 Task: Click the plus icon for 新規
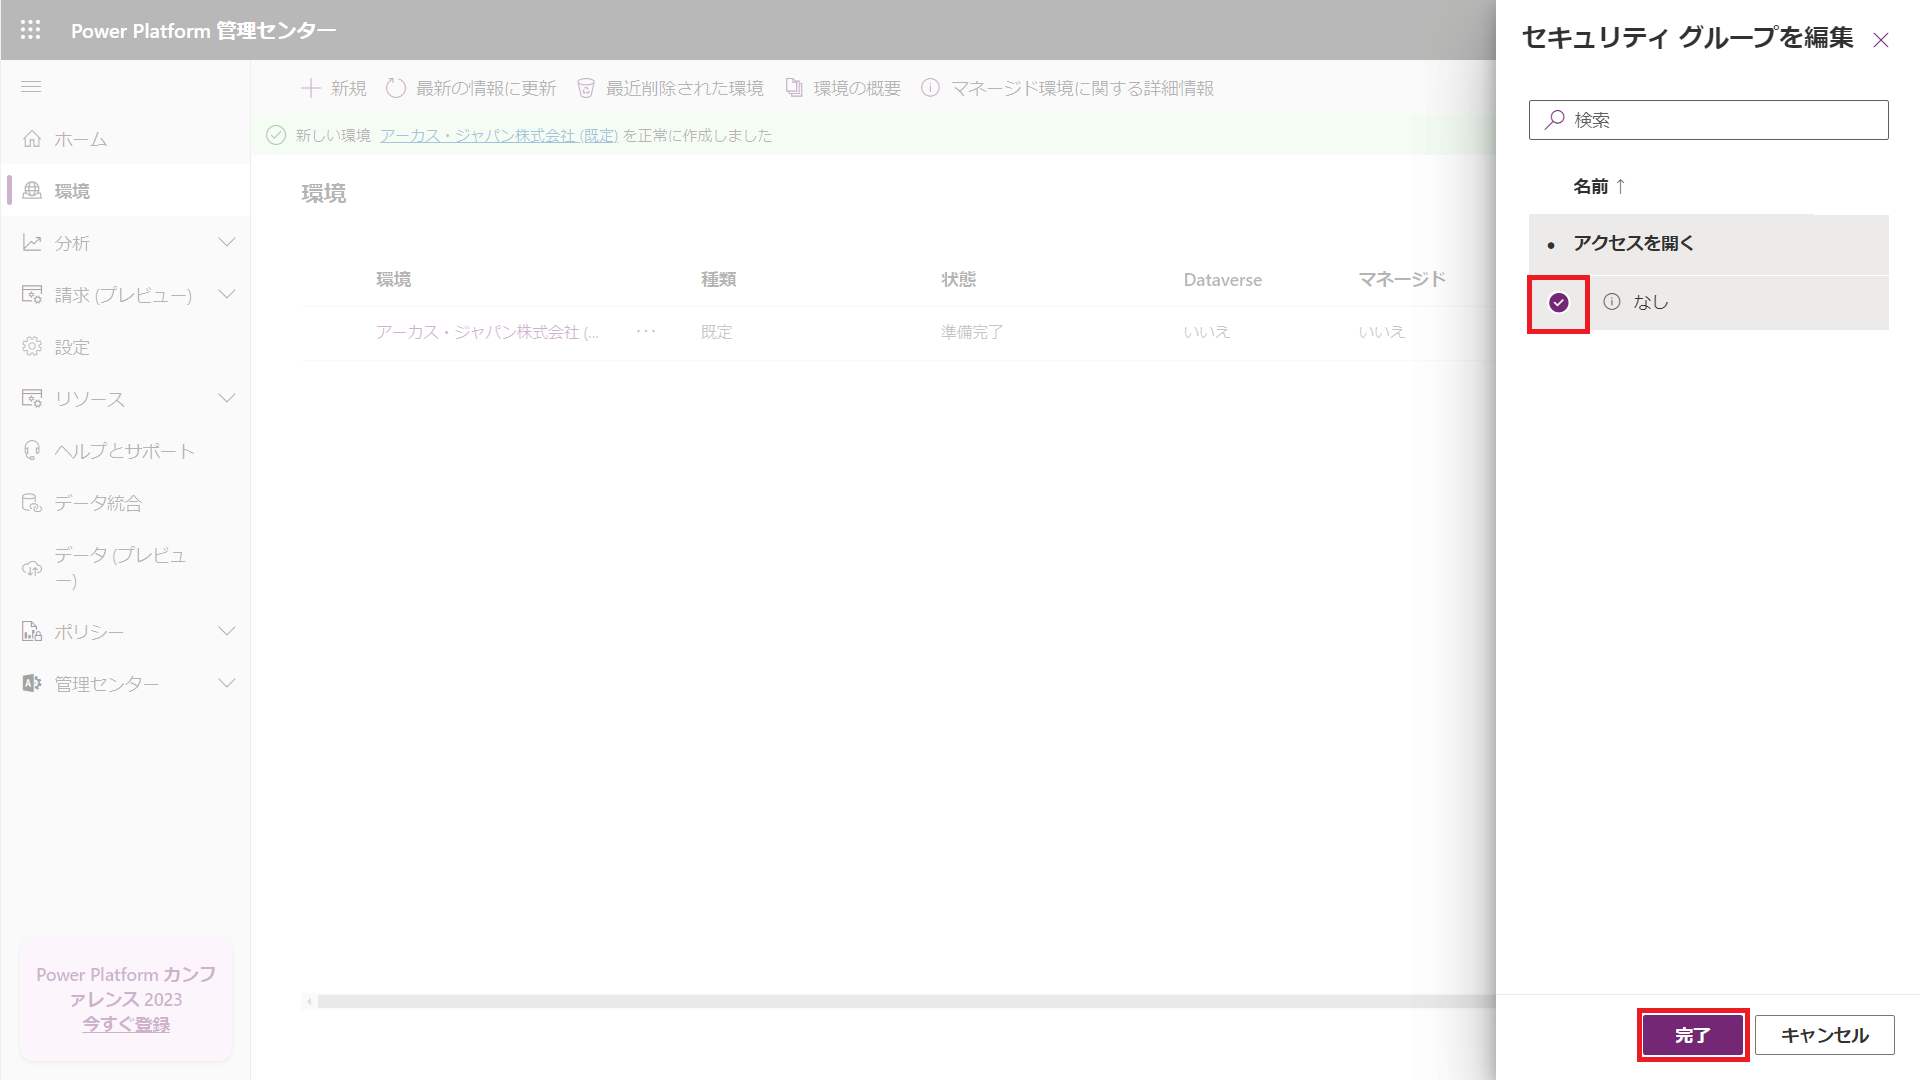(x=311, y=88)
